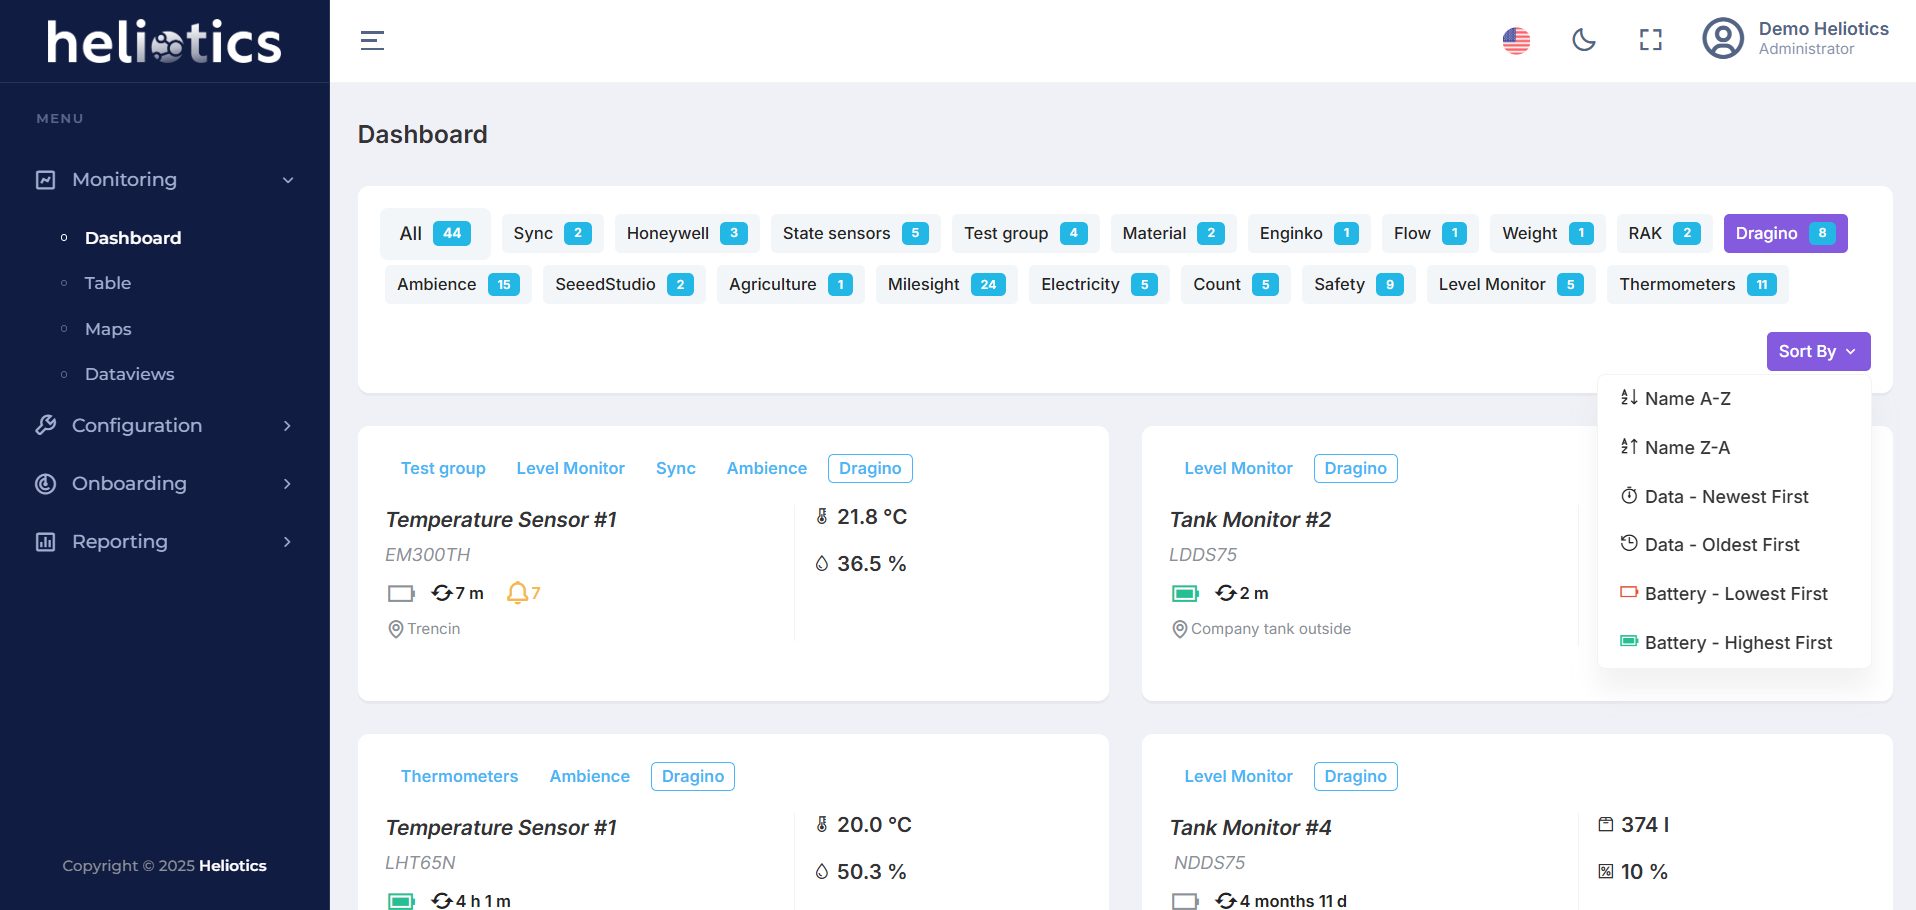
Task: Open Tank Monitor #2 card title
Action: (1250, 520)
